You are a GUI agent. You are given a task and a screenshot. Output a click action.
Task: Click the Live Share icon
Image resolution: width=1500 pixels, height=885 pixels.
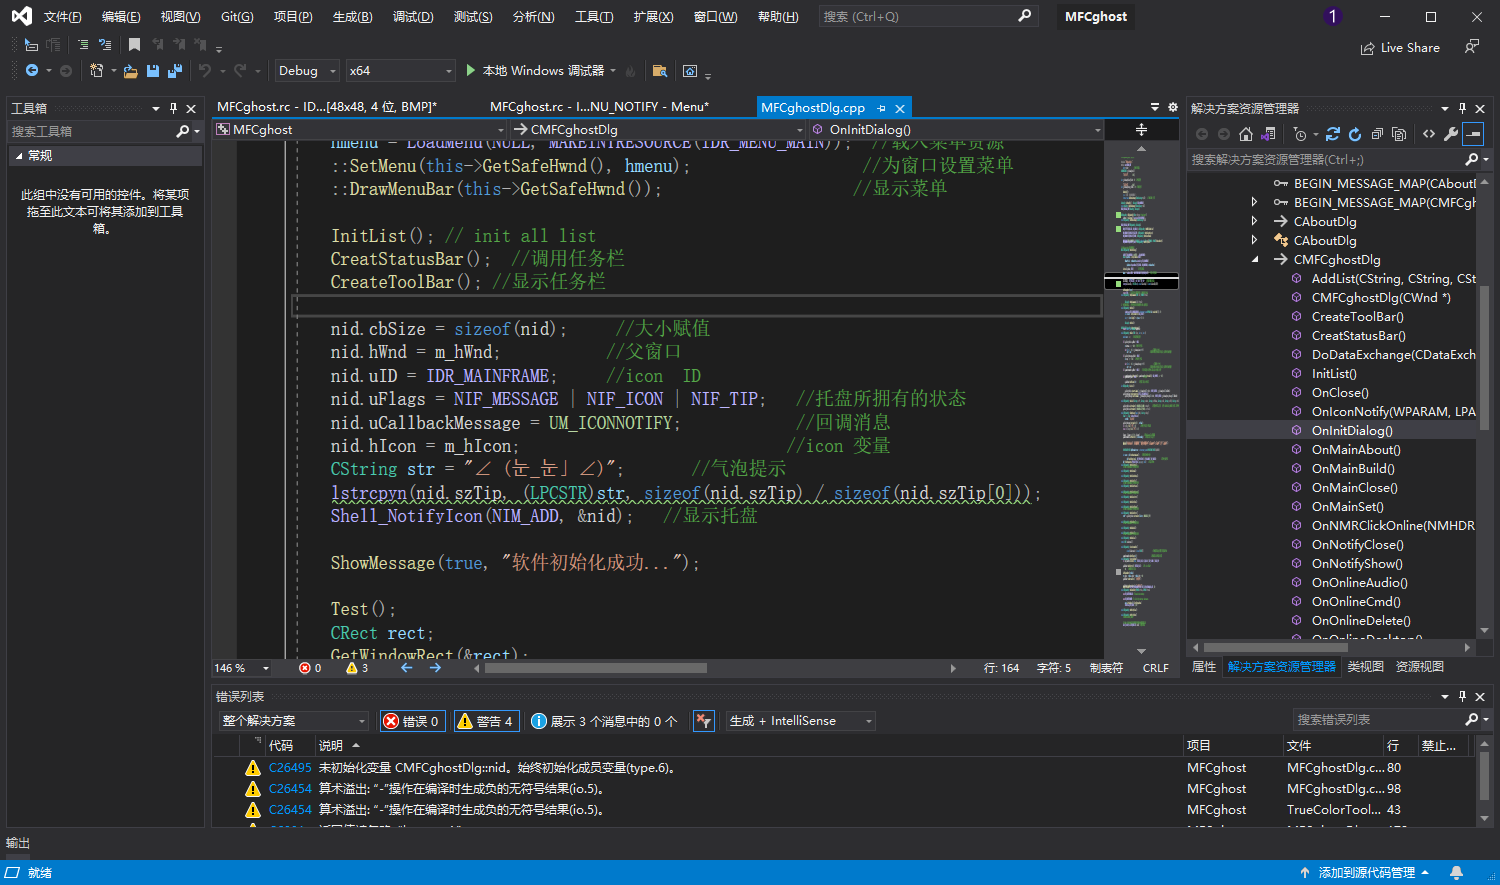[x=1400, y=48]
